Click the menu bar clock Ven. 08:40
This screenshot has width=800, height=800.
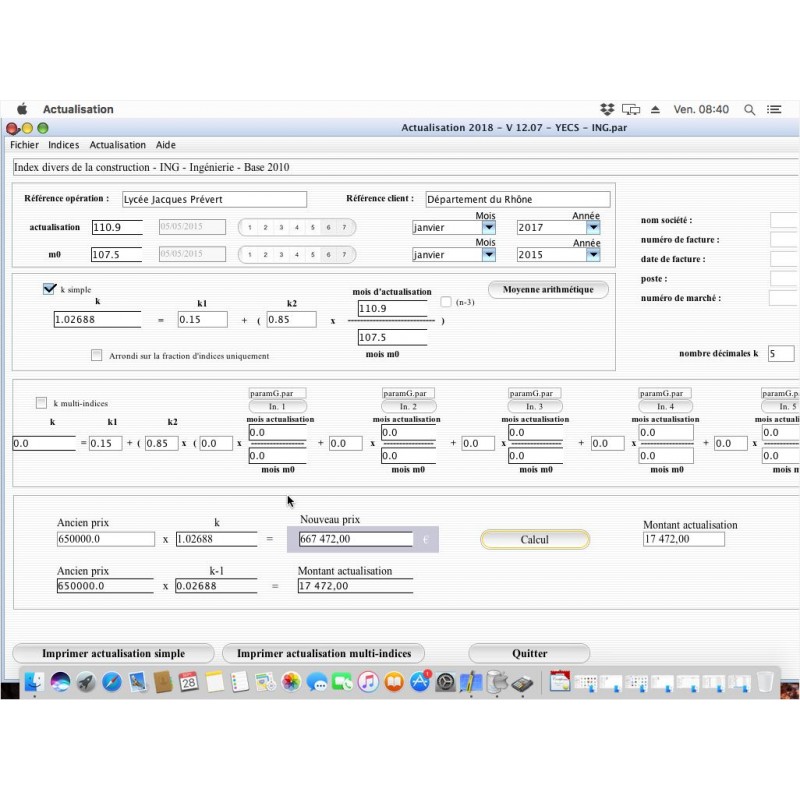(701, 109)
